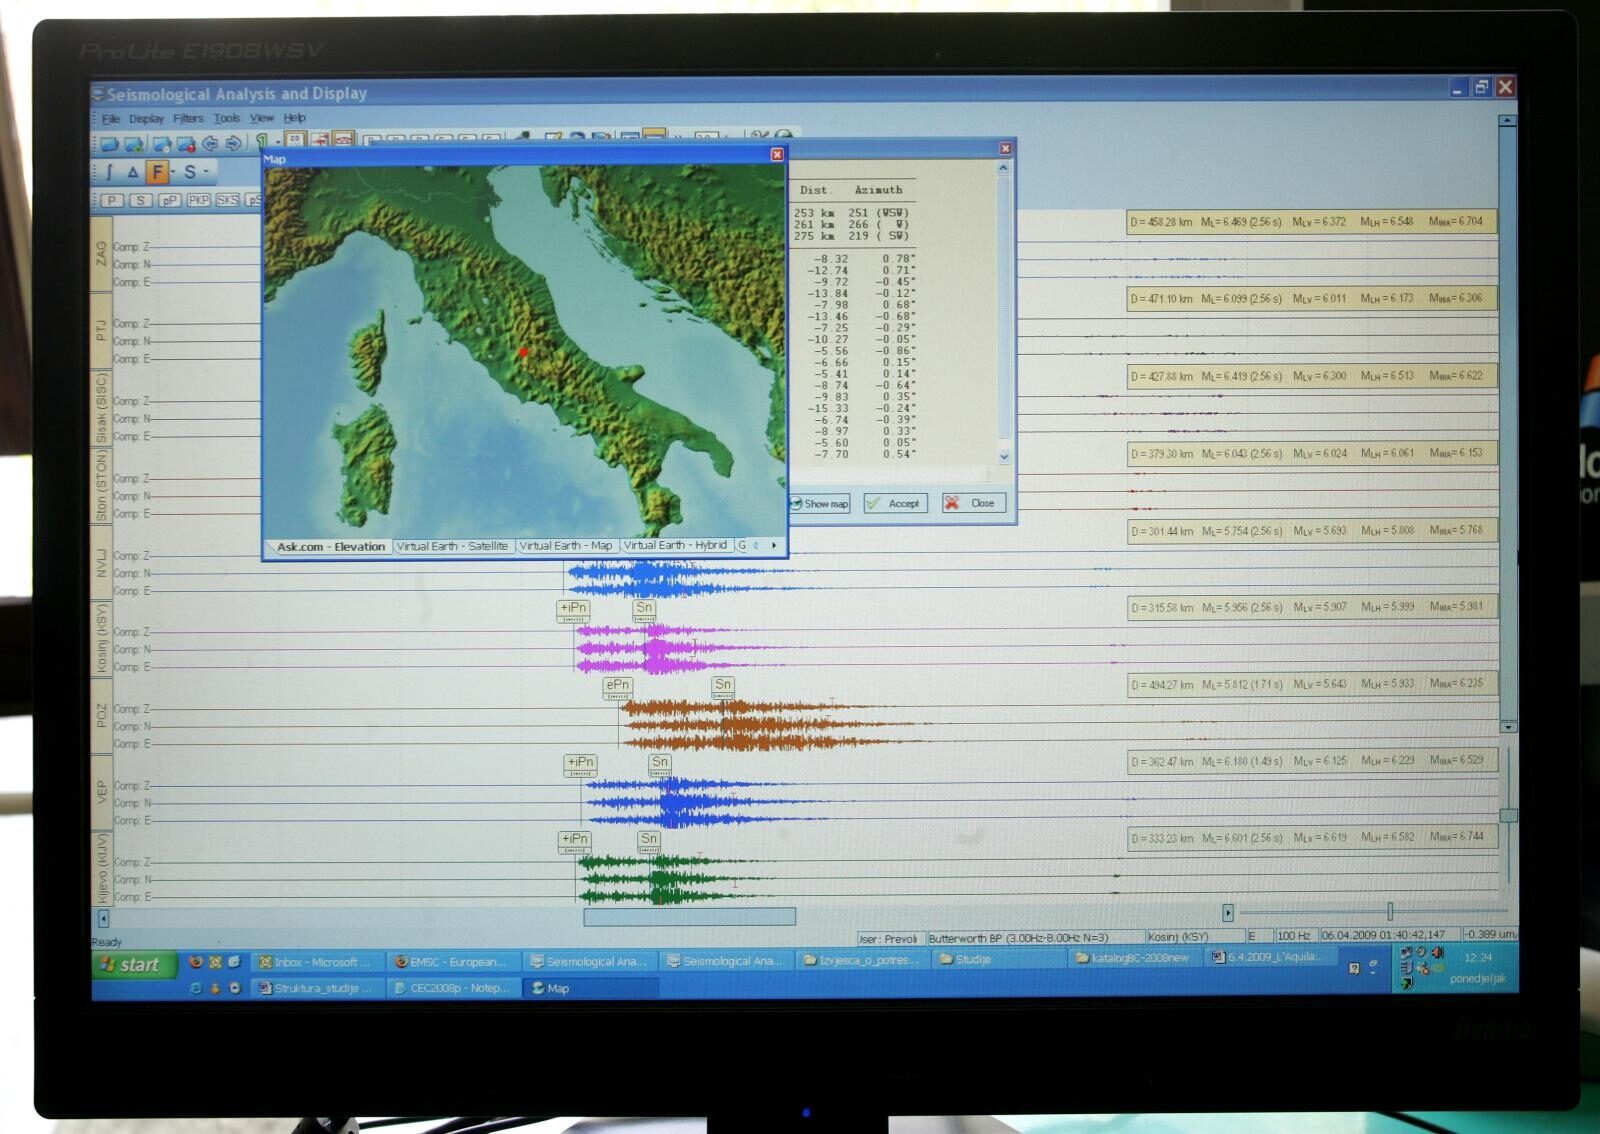Switch to Virtual Earth - Satellite tab
Viewport: 1600px width, 1134px height.
coord(452,546)
